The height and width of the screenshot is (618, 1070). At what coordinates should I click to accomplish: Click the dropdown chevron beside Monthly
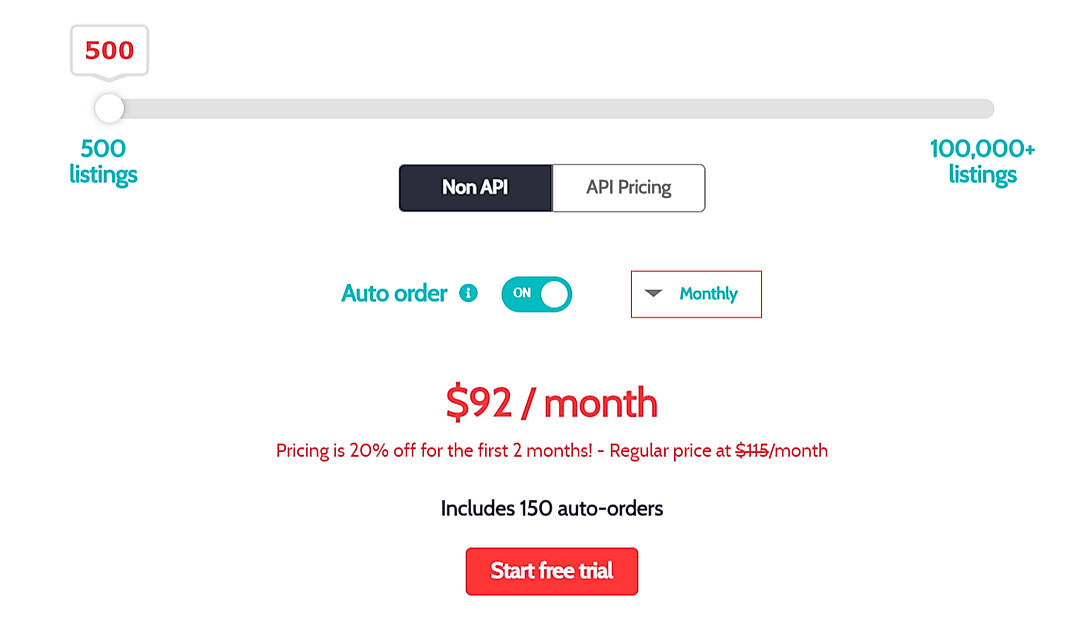click(655, 294)
